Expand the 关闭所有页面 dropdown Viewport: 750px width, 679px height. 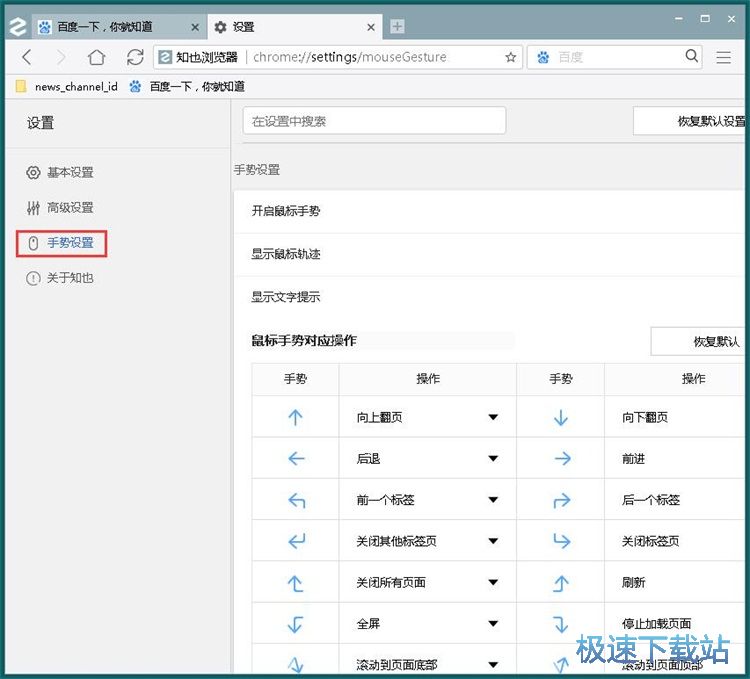493,582
